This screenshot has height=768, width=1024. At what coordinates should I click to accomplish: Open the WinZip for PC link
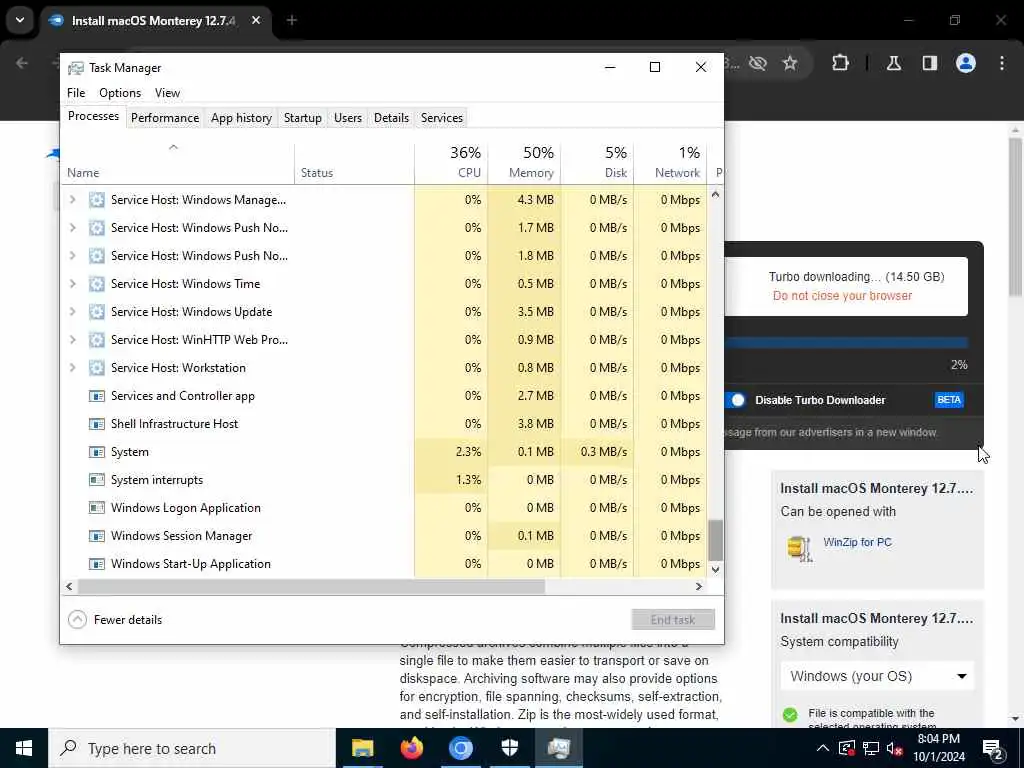point(857,542)
